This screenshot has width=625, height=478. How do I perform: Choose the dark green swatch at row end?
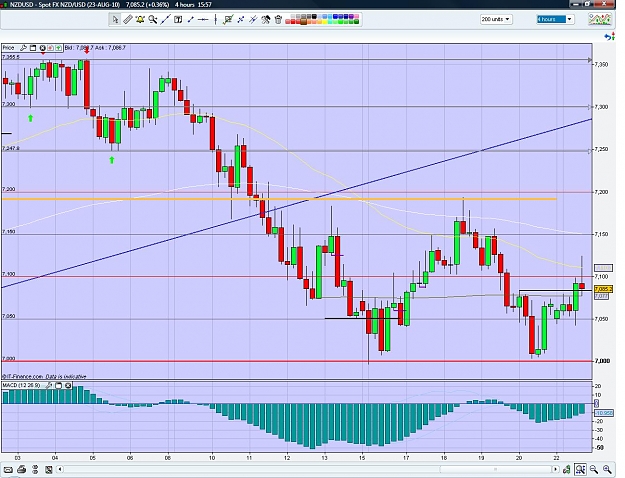click(x=356, y=22)
